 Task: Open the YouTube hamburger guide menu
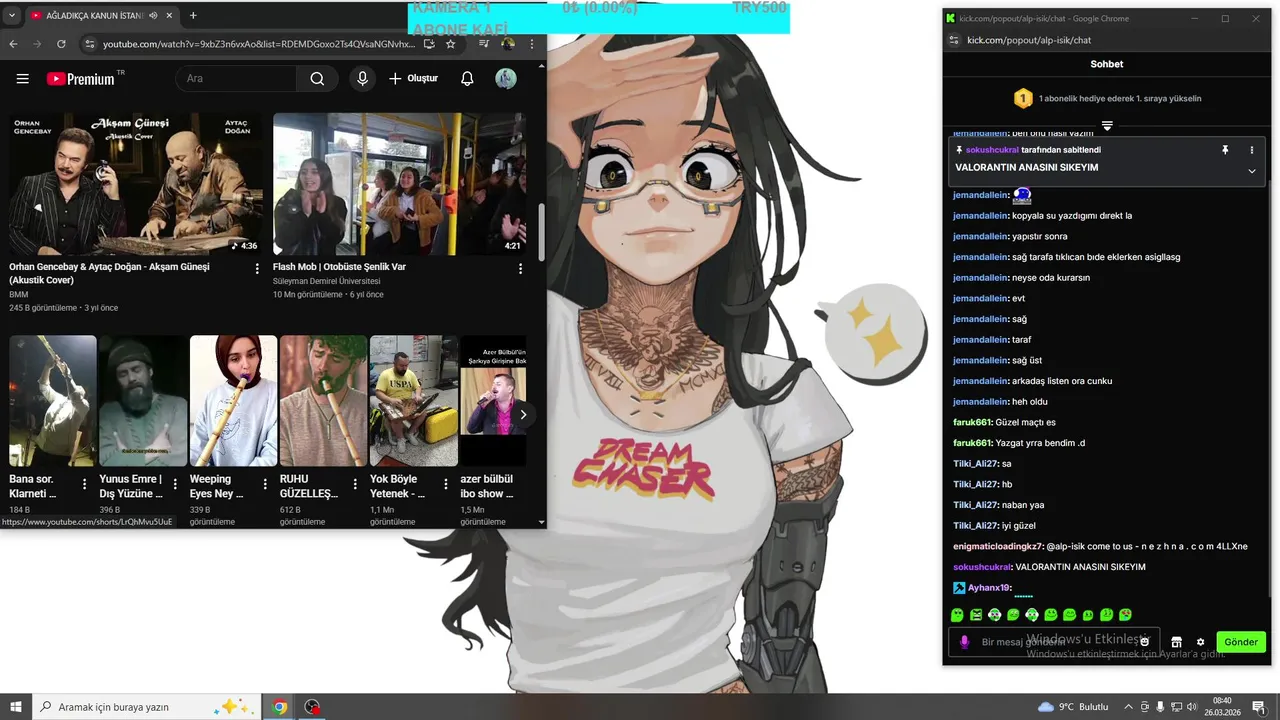22,79
